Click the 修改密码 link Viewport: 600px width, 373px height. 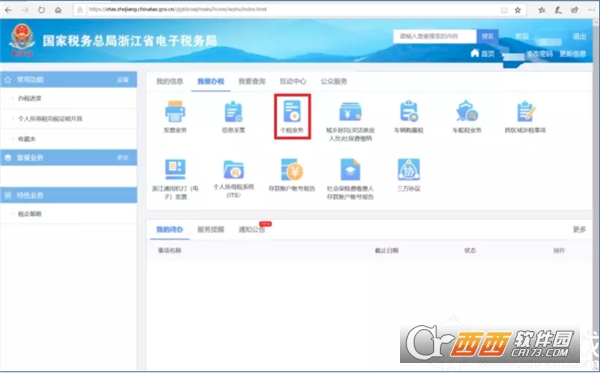(540, 54)
